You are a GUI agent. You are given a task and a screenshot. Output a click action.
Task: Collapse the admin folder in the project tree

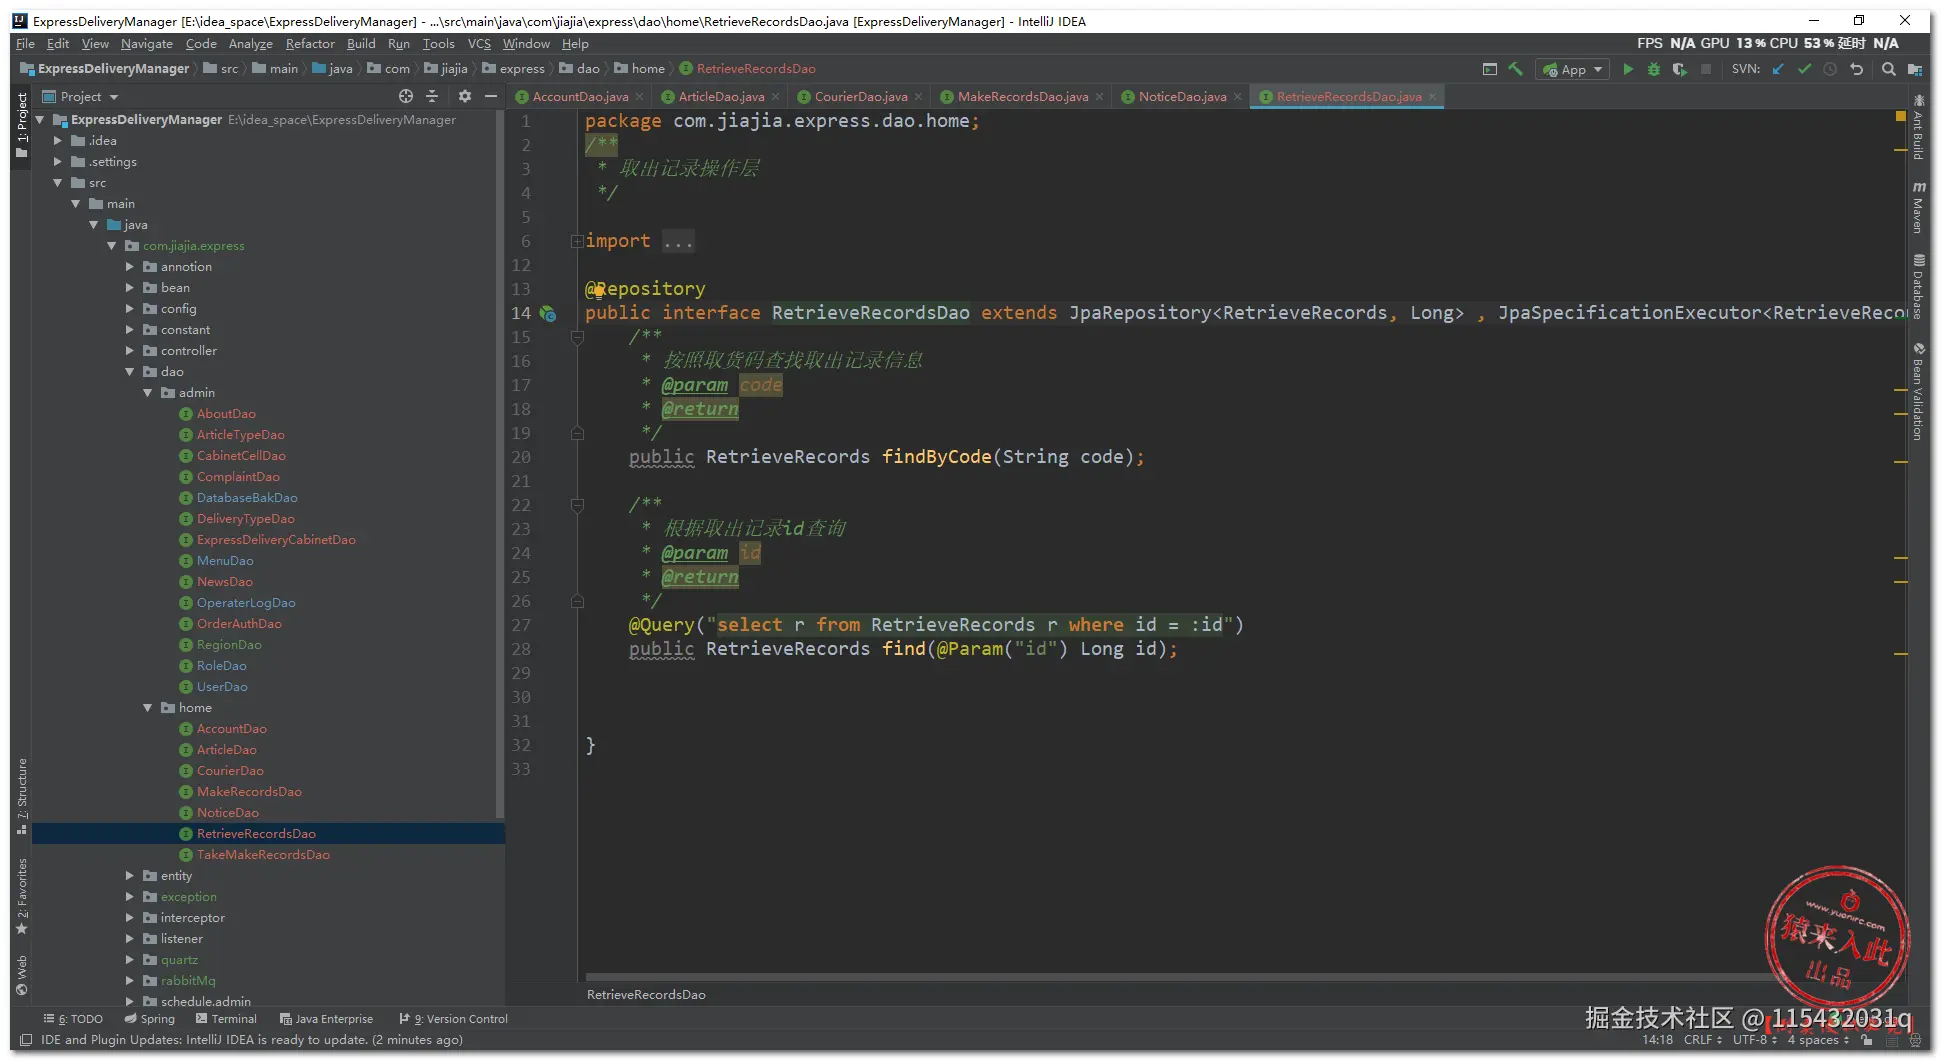coord(148,393)
